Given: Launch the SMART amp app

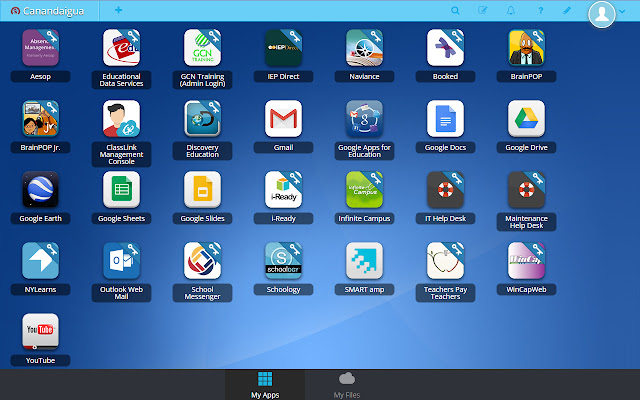Looking at the screenshot, I should click(x=364, y=260).
